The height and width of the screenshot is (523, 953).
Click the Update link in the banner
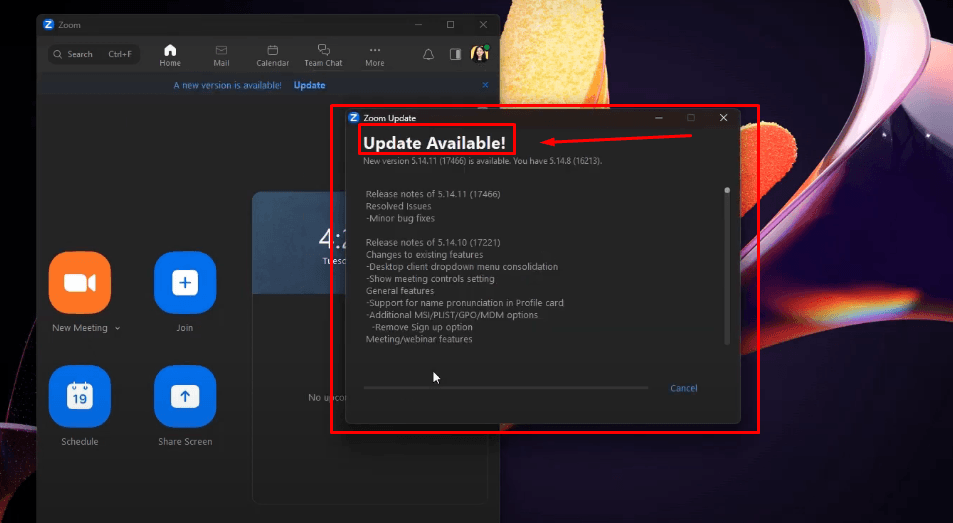[x=309, y=85]
